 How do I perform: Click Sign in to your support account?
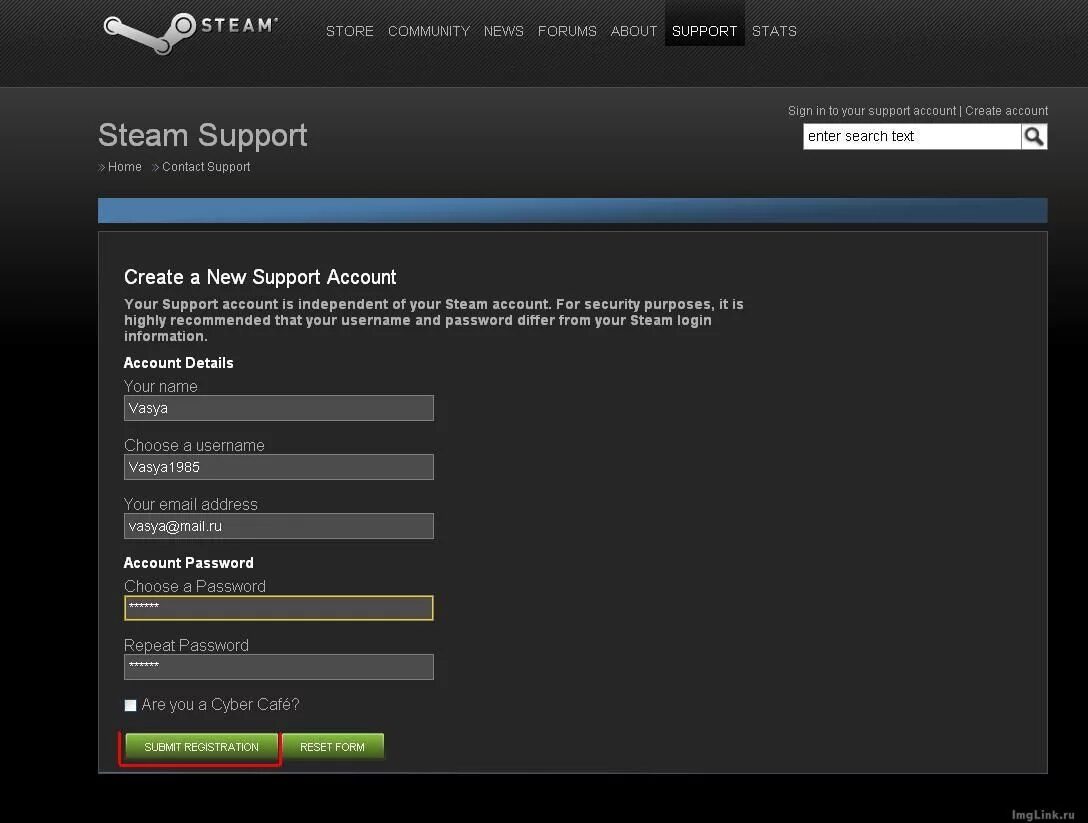click(x=872, y=111)
